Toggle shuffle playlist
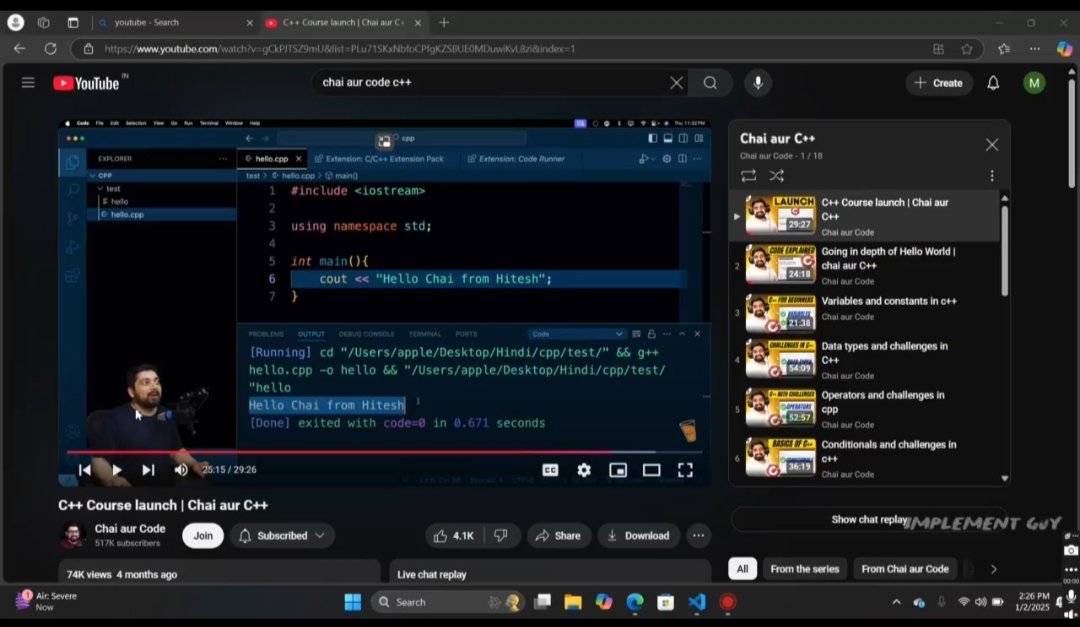This screenshot has height=627, width=1080. (776, 176)
